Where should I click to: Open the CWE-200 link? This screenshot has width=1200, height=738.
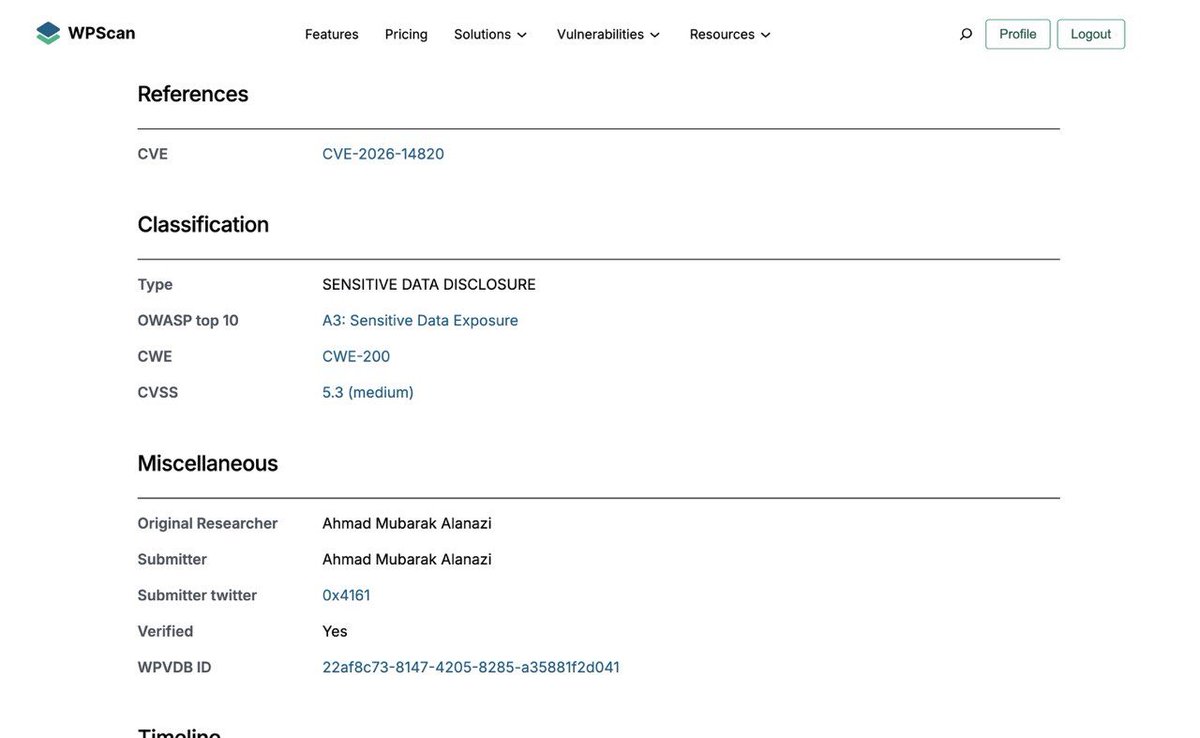tap(356, 357)
